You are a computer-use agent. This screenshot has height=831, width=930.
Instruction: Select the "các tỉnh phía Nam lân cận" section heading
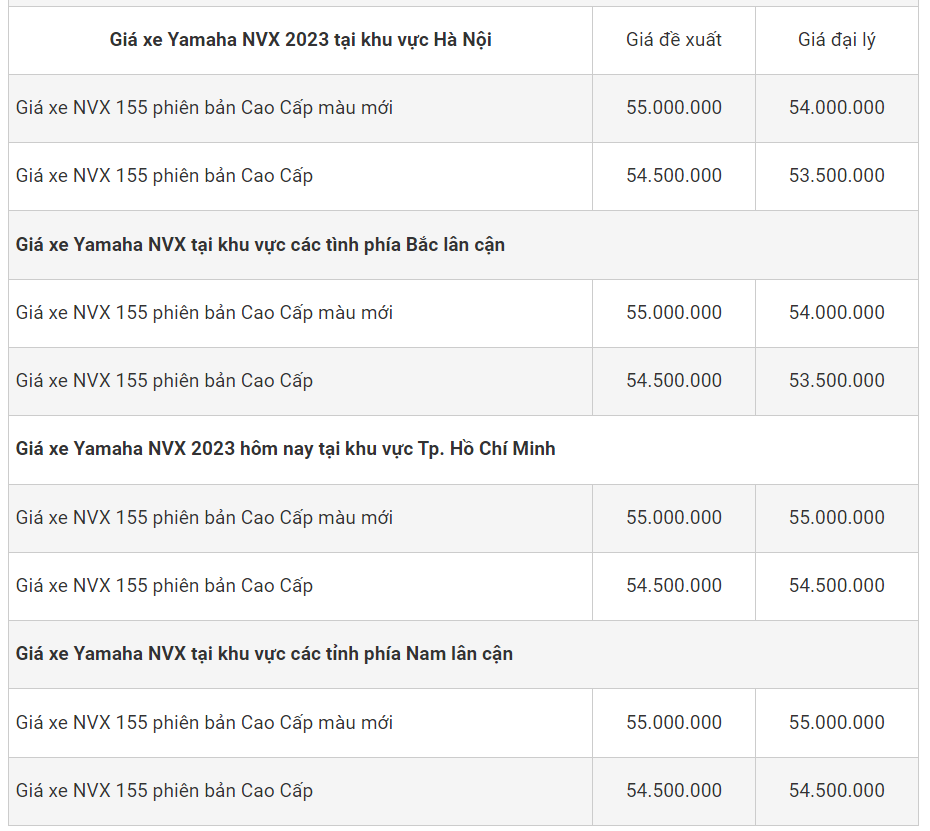pyautogui.click(x=264, y=654)
